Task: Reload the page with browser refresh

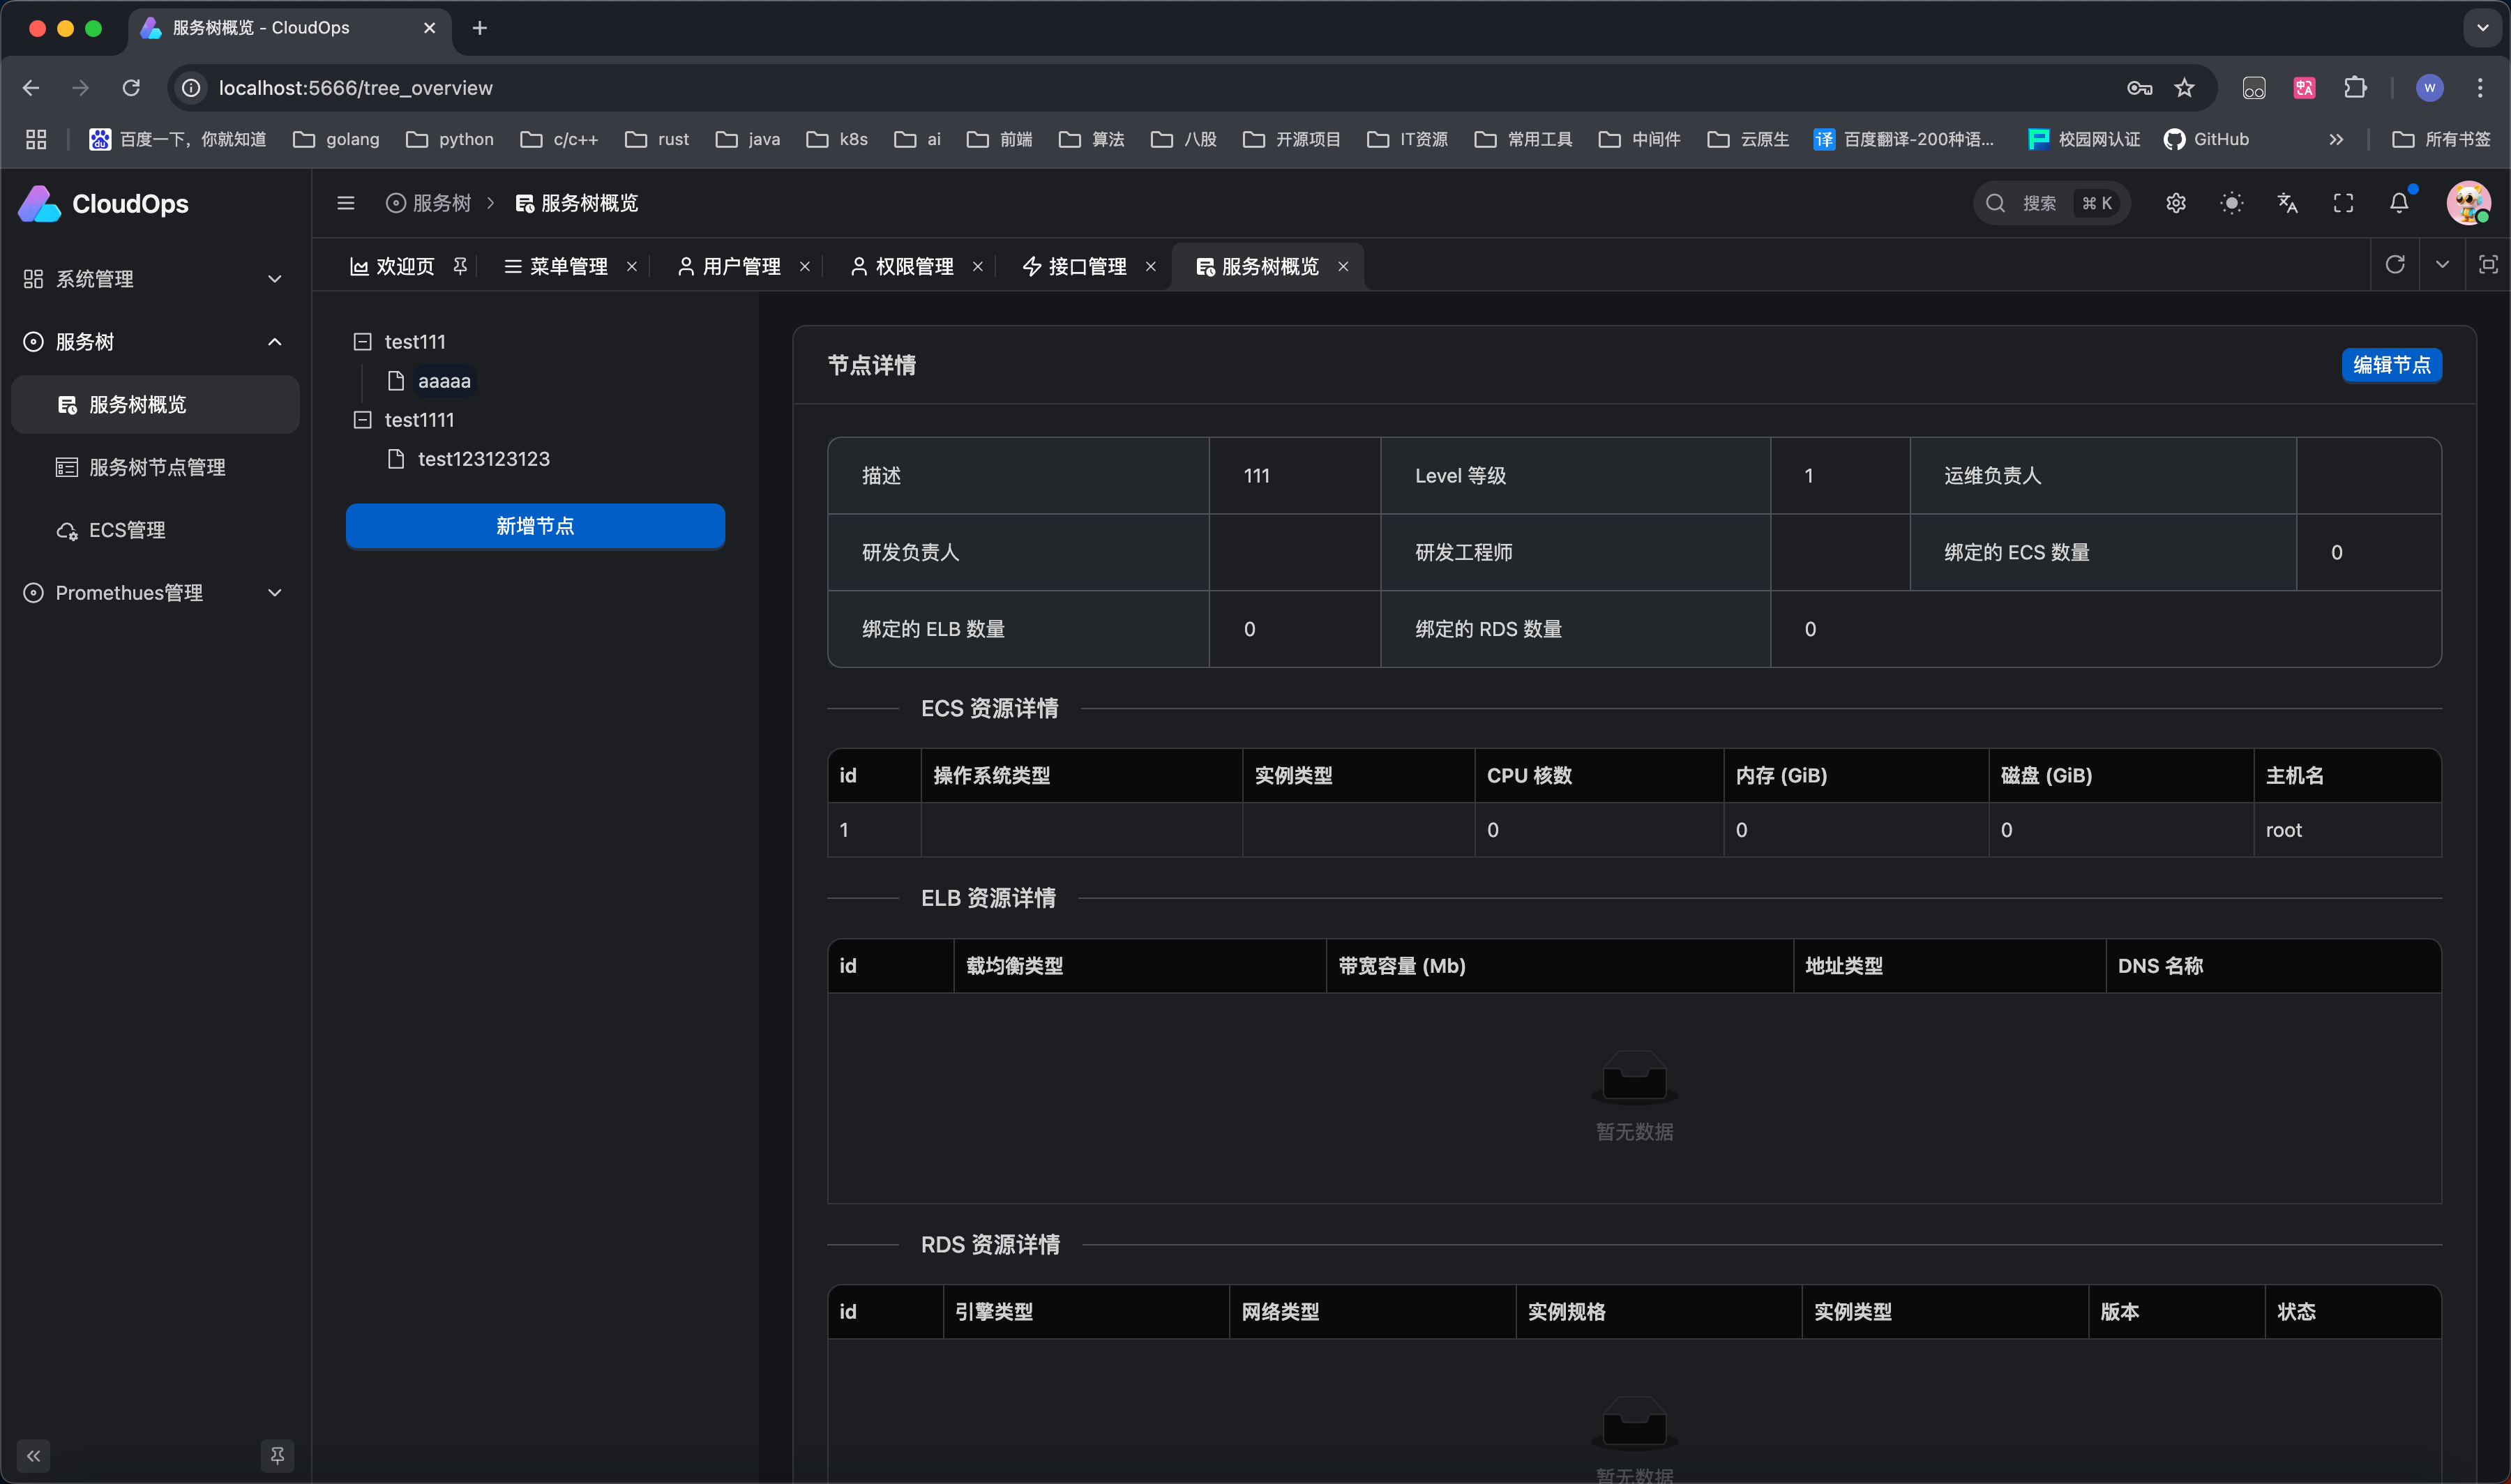Action: tap(131, 88)
